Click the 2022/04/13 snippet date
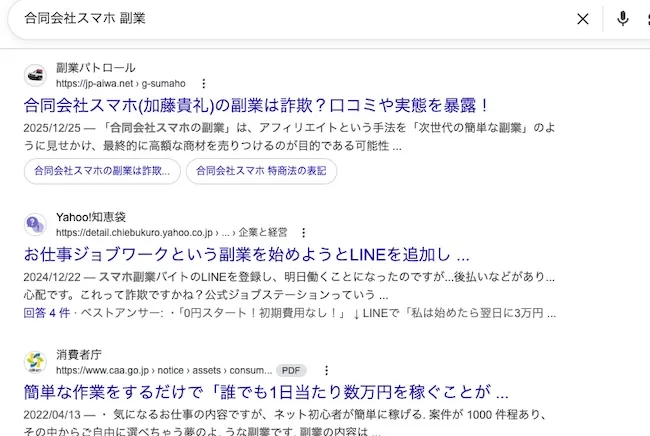650x436 pixels. tap(52, 415)
